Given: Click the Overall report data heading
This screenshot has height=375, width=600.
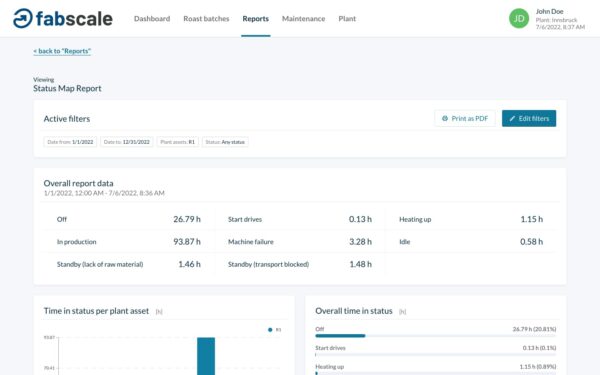Looking at the screenshot, I should click(78, 183).
